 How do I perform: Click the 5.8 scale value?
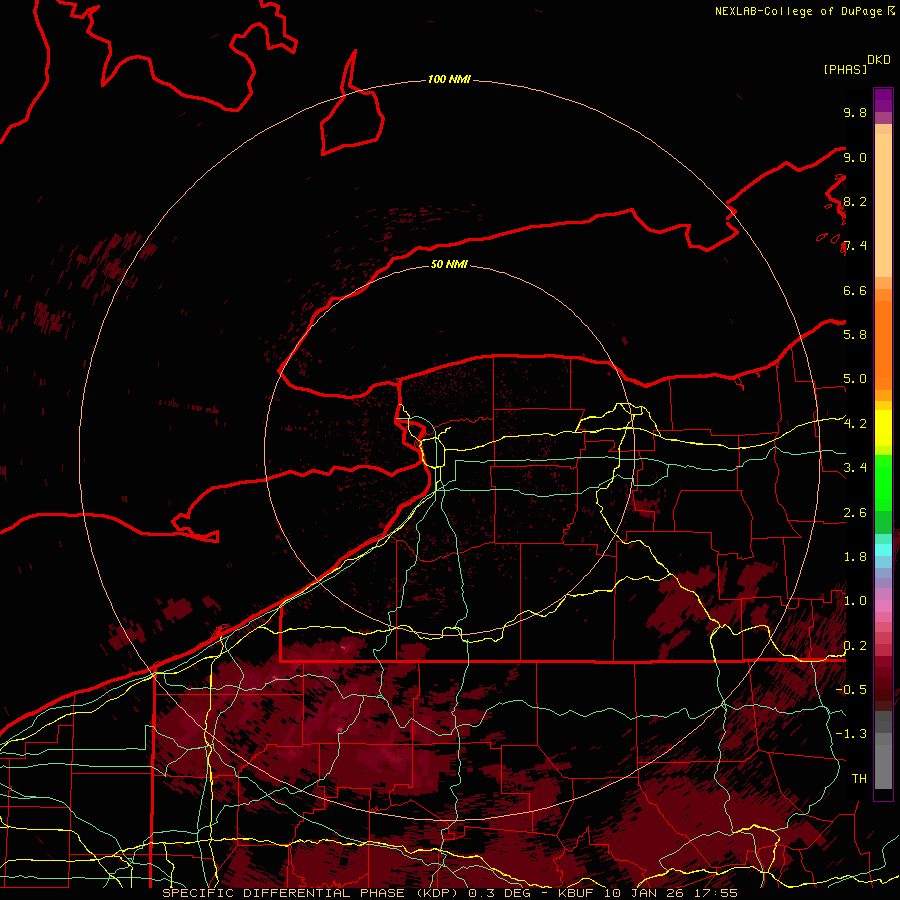[855, 335]
